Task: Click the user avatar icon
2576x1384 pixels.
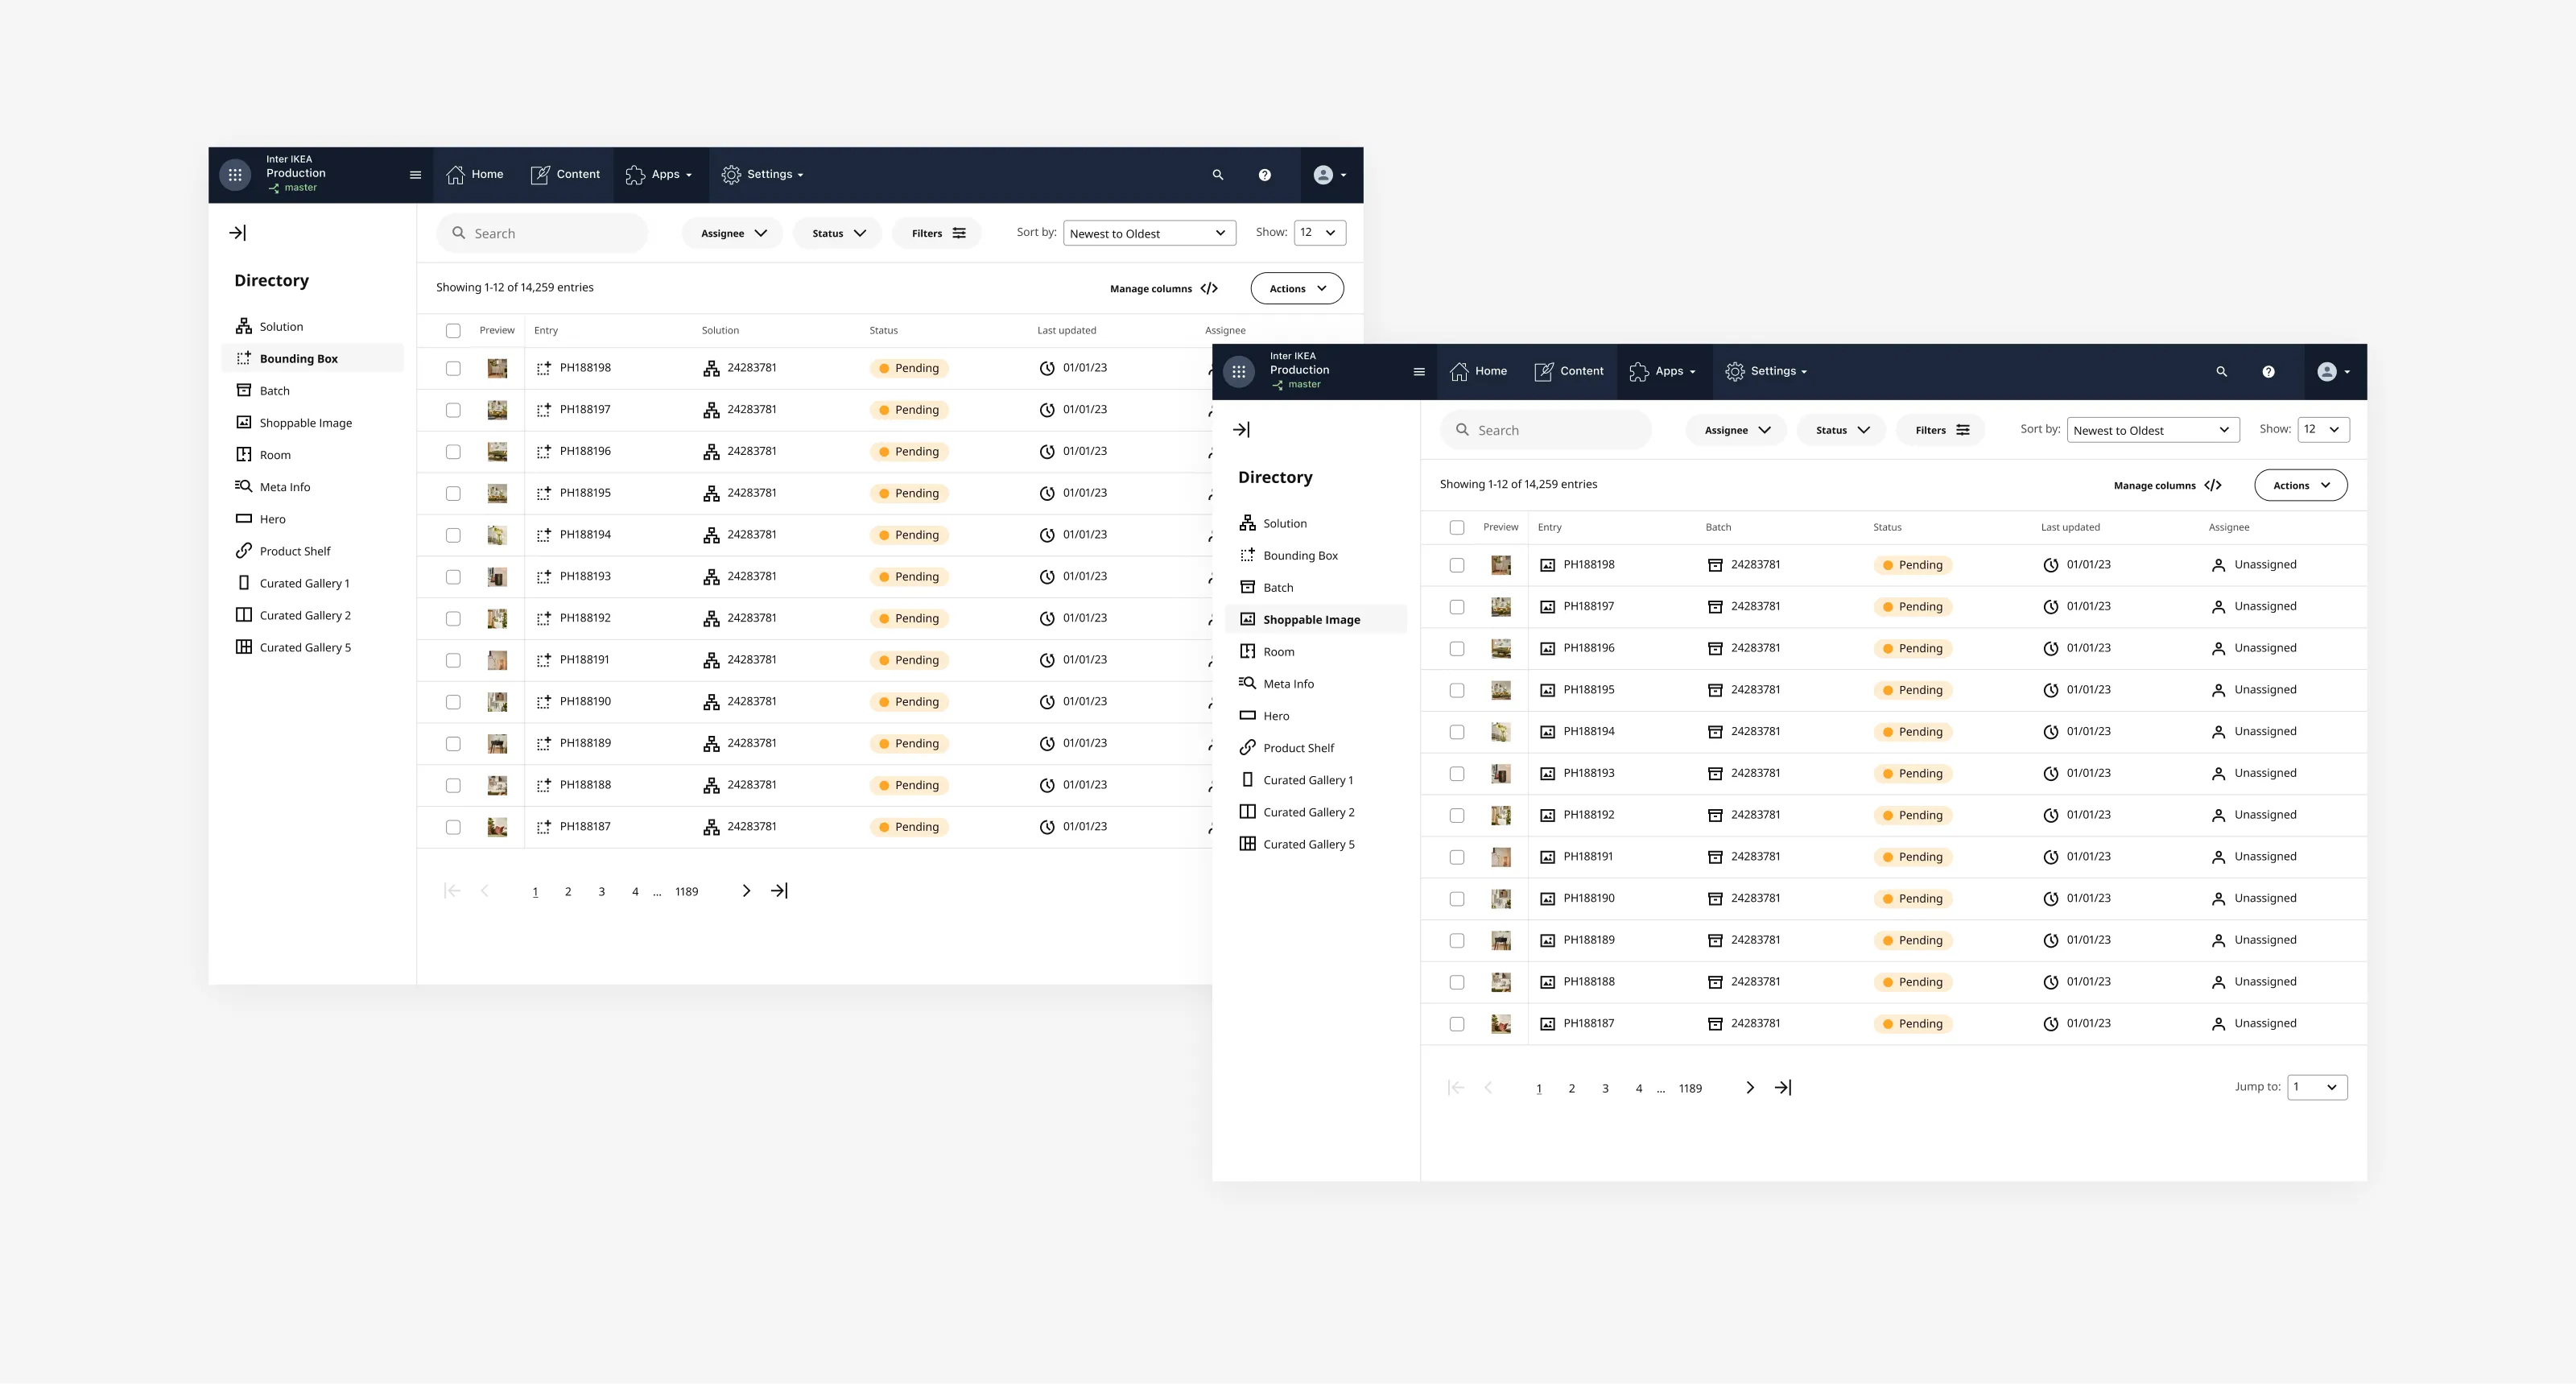Action: pos(2330,371)
